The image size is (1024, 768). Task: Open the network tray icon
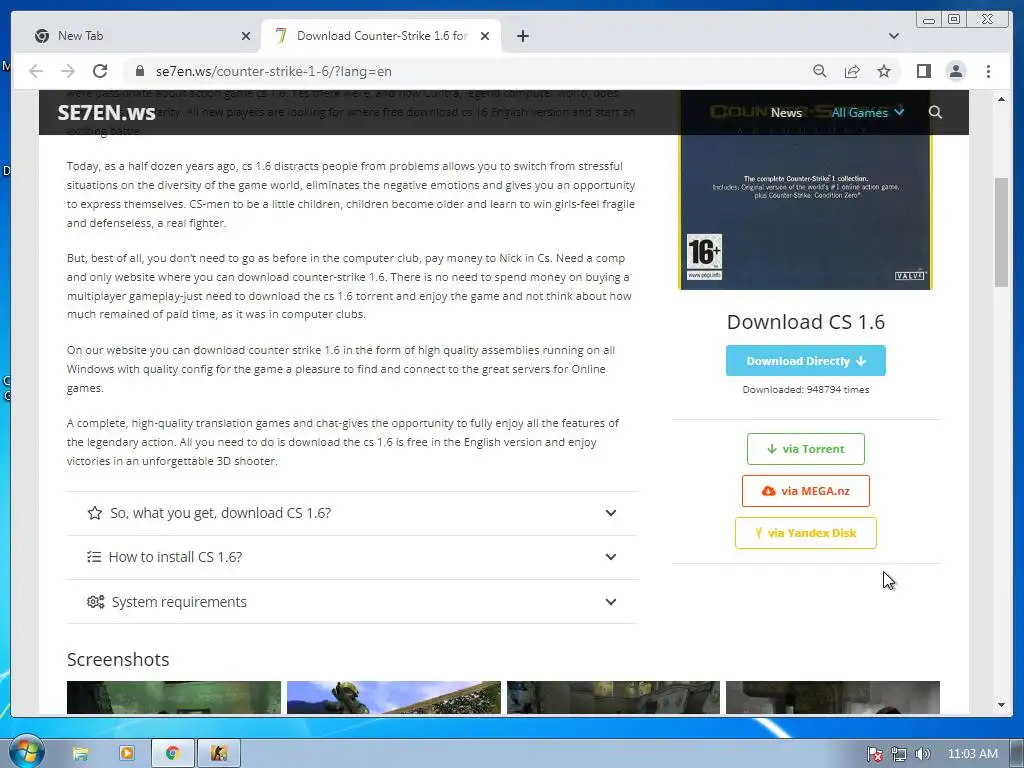pyautogui.click(x=899, y=754)
